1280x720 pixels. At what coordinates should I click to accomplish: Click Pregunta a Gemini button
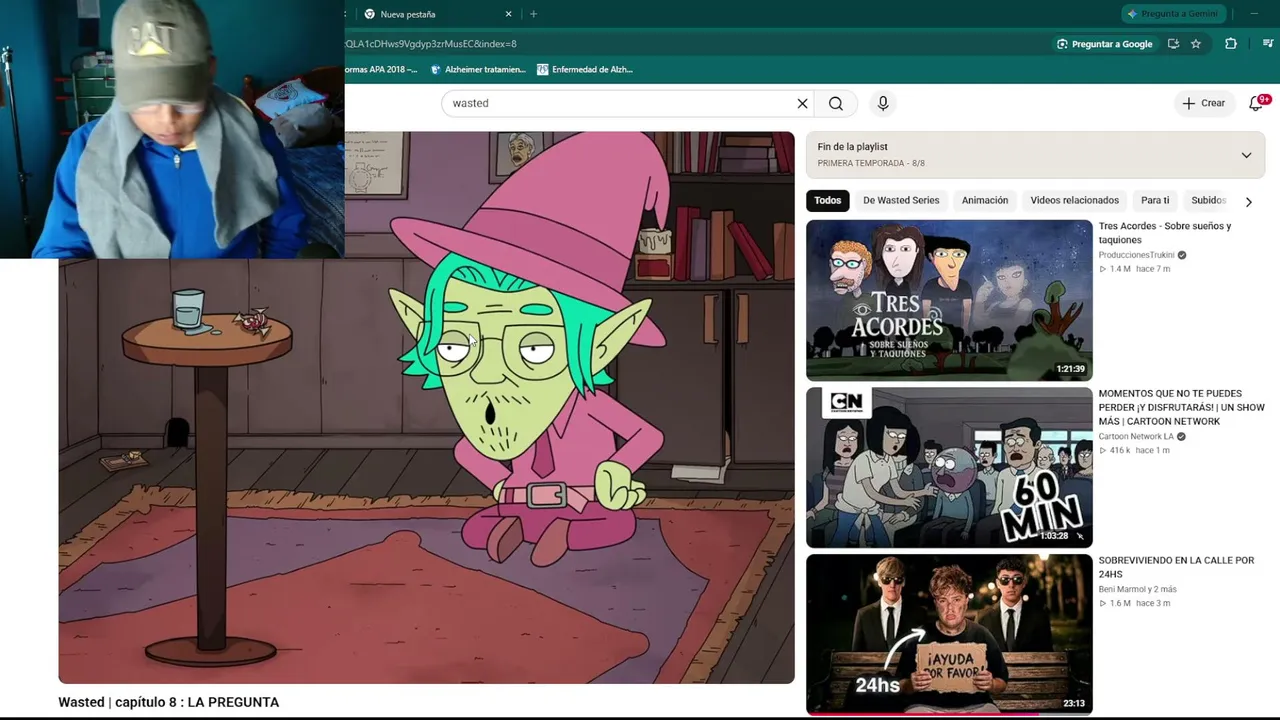(x=1173, y=14)
